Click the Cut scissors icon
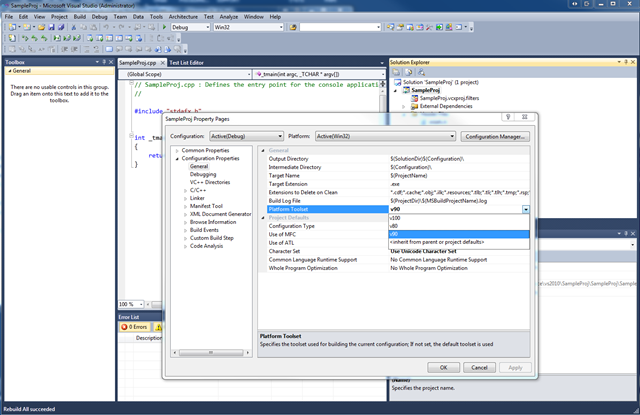The height and width of the screenshot is (415, 640). tap(73, 27)
